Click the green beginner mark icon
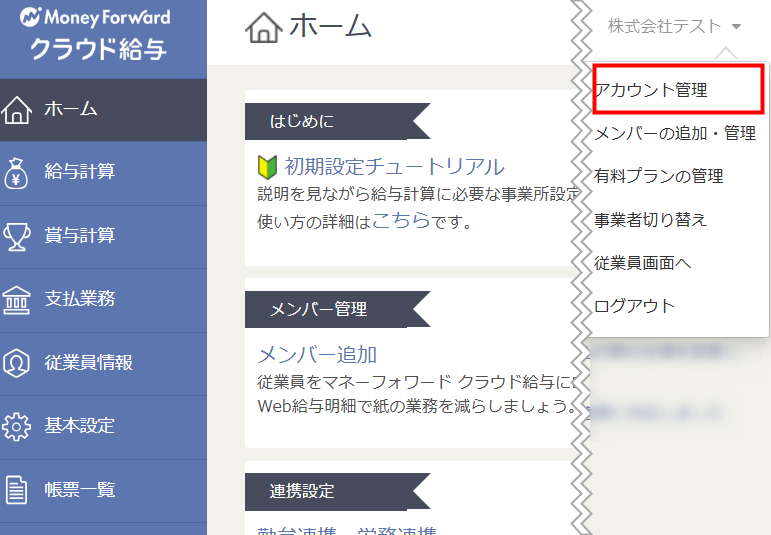Viewport: 771px width, 535px height. [x=267, y=167]
